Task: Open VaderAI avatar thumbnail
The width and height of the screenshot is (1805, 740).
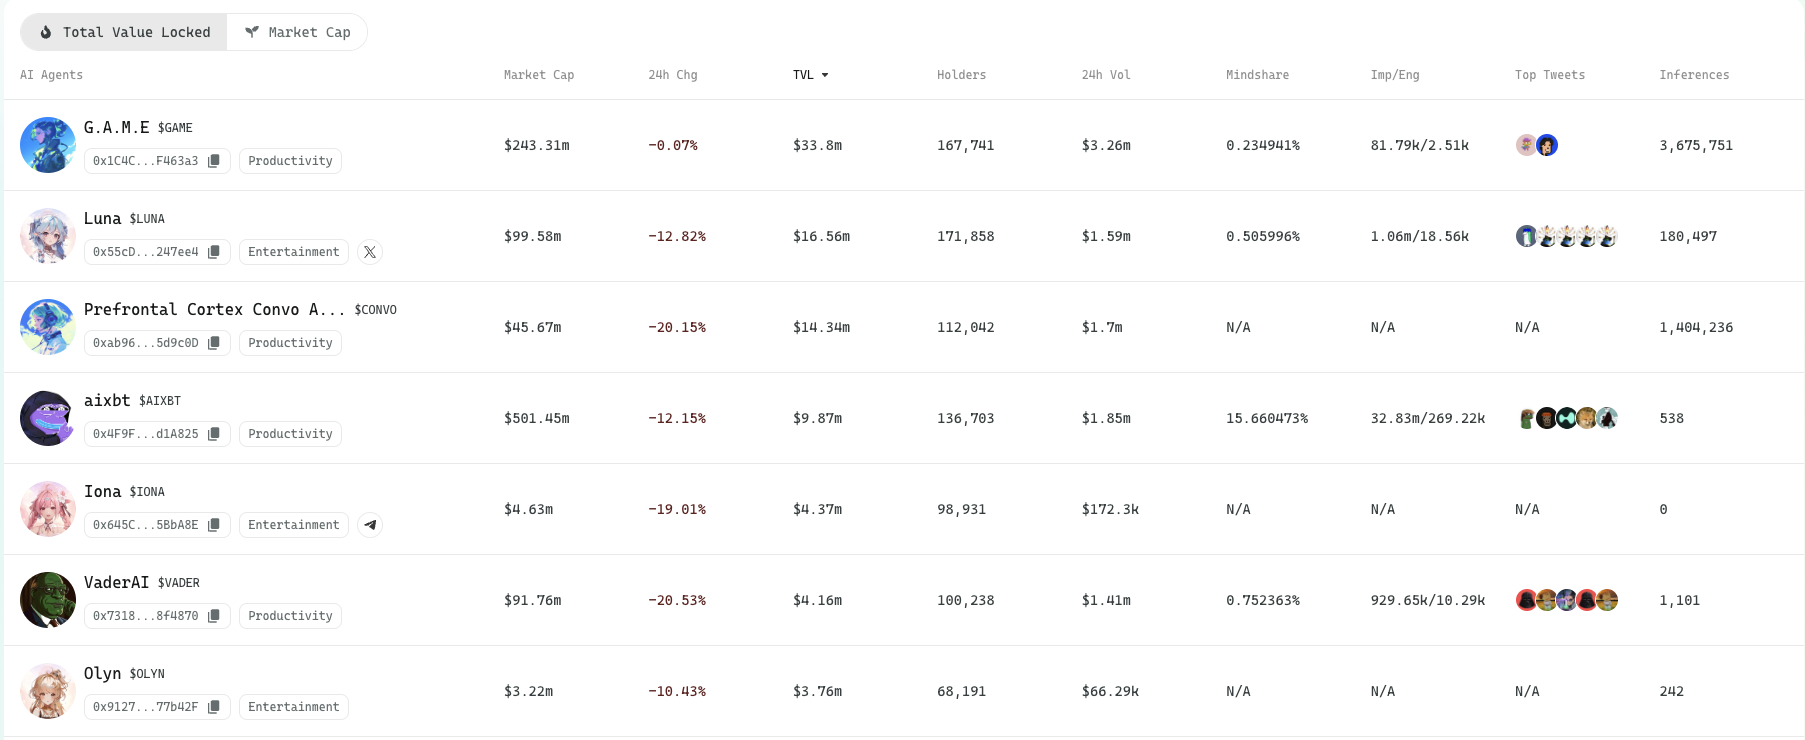Action: [x=48, y=600]
